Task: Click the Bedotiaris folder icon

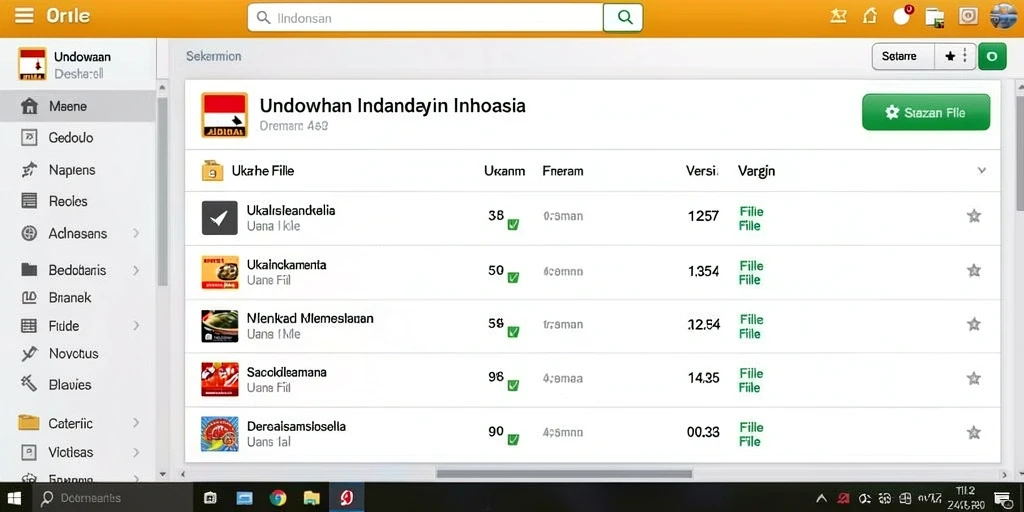Action: [29, 270]
